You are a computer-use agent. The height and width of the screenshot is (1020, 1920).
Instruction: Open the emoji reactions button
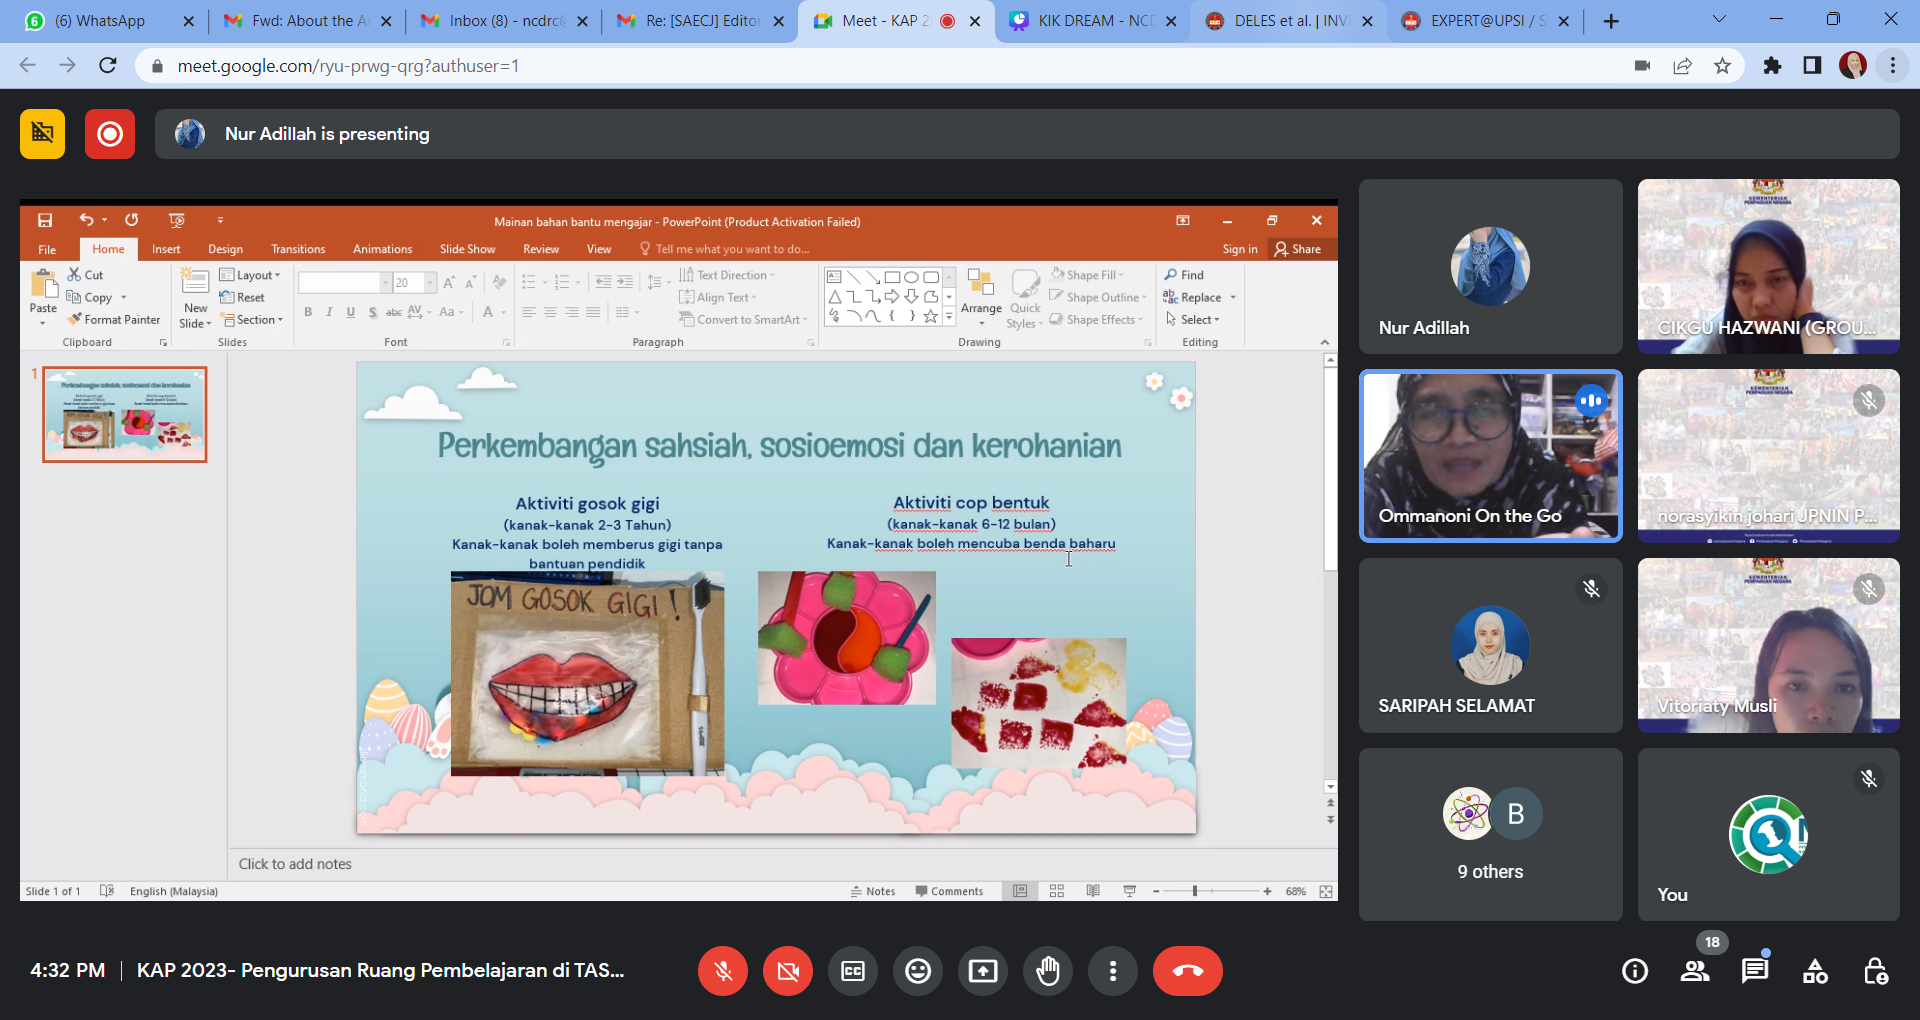[917, 971]
